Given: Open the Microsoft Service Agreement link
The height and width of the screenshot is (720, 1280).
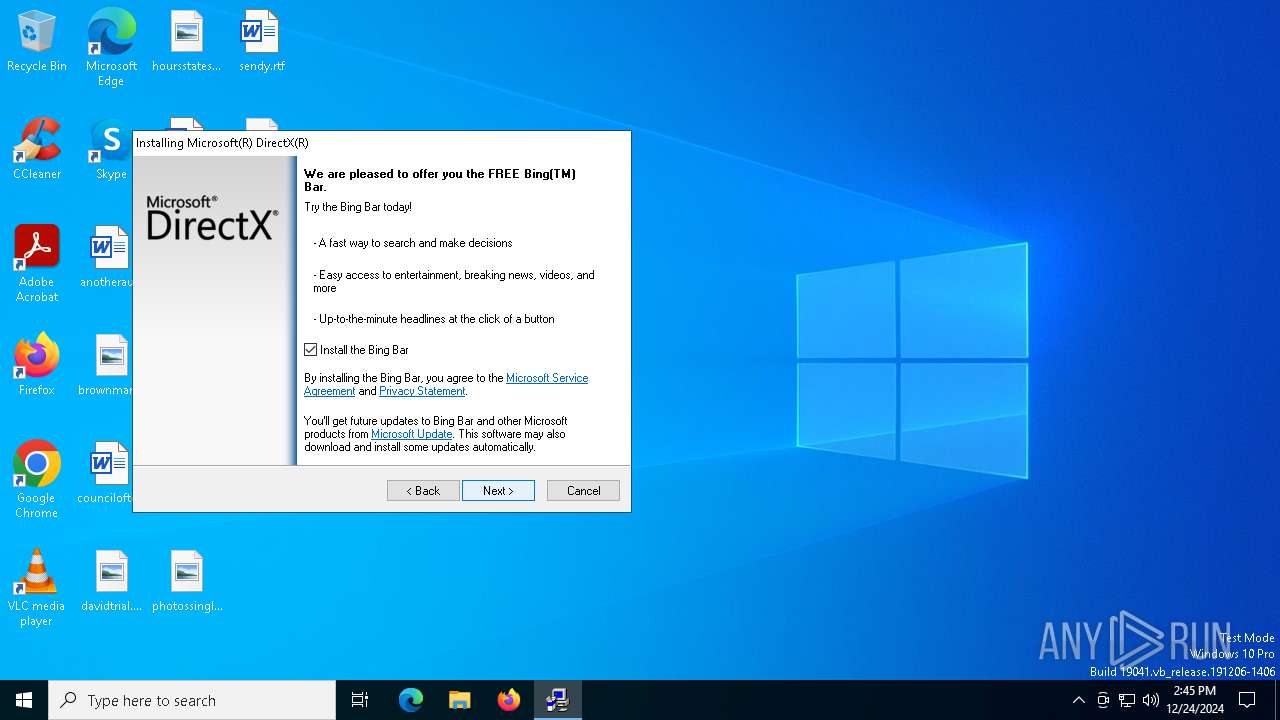Looking at the screenshot, I should coord(546,378).
